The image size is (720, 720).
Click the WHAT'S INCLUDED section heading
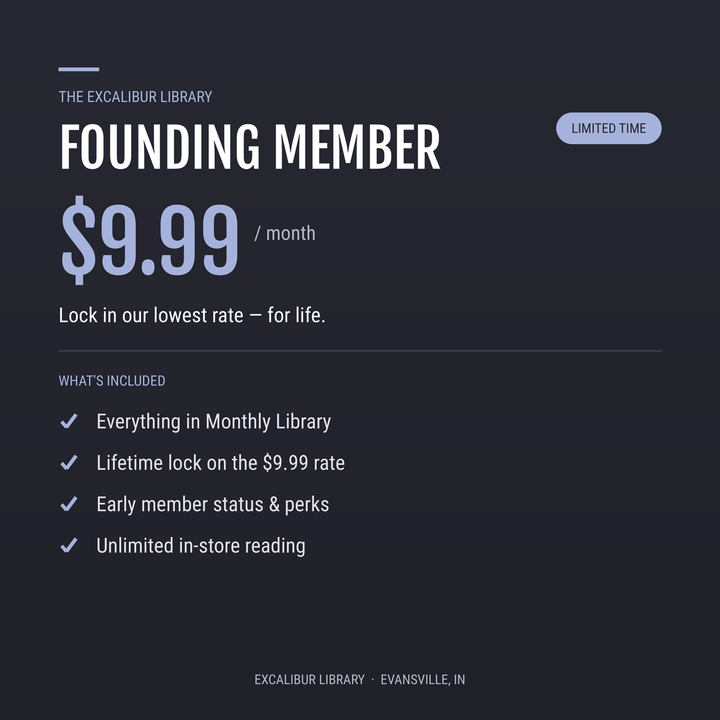pyautogui.click(x=112, y=381)
